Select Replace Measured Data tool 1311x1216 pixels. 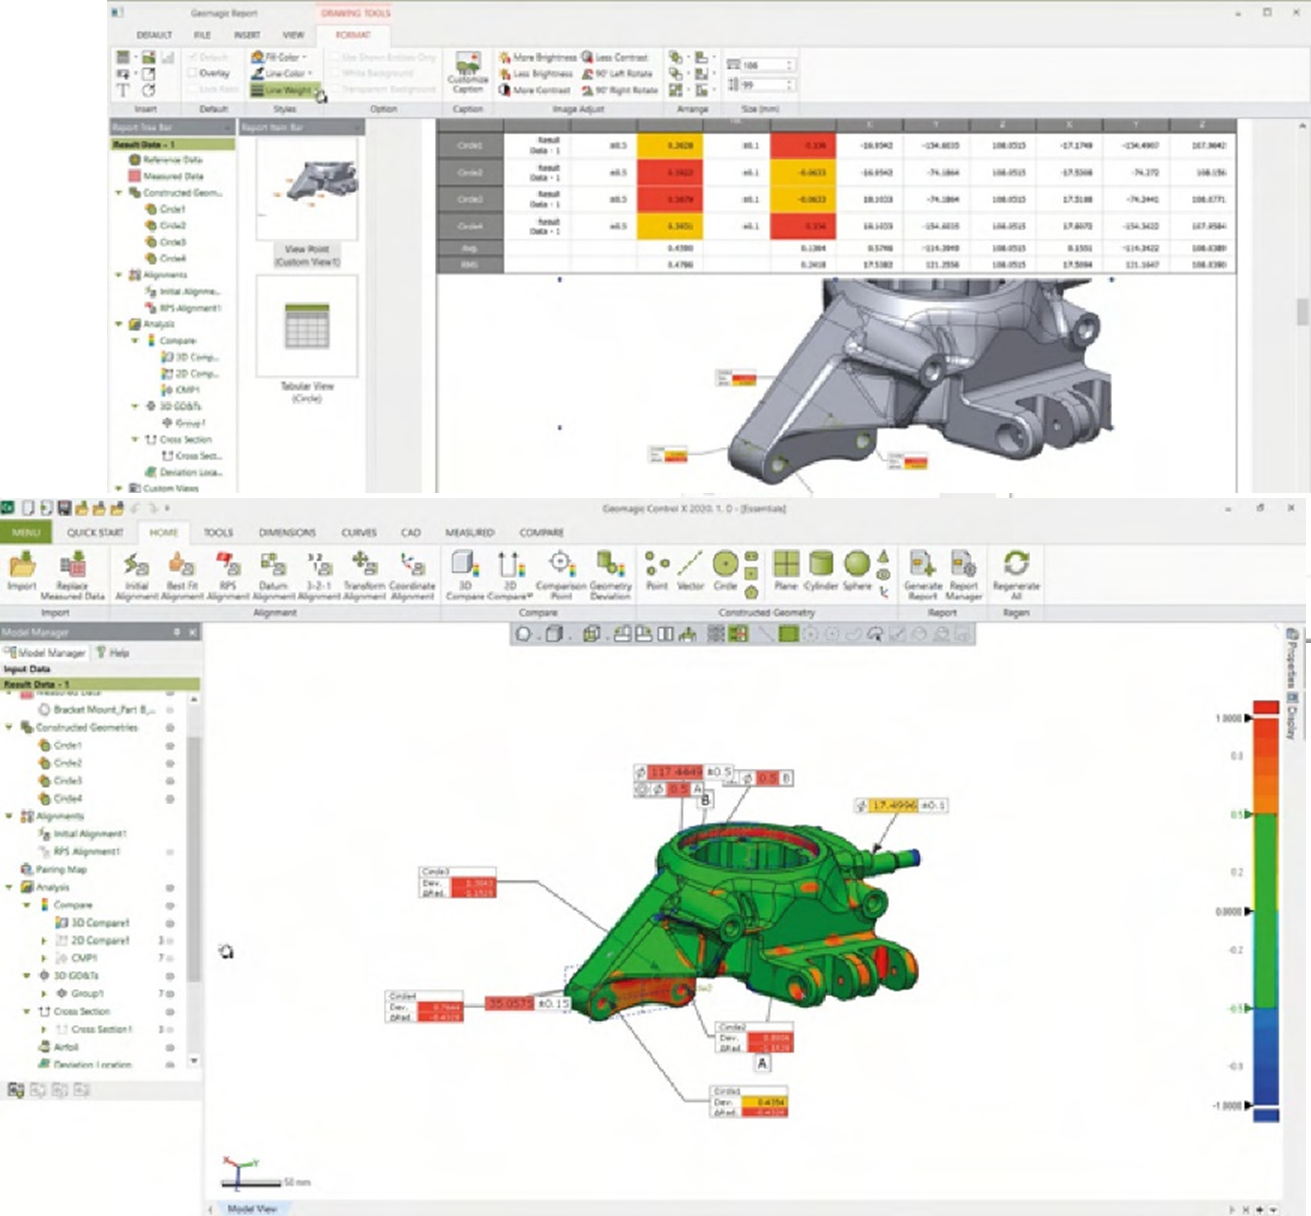tap(72, 574)
